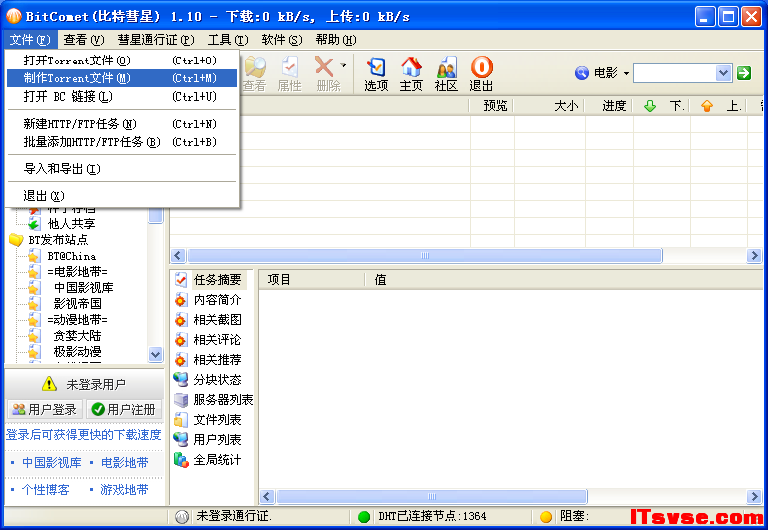The width and height of the screenshot is (768, 530).
Task: Click inside the search text input field
Action: tap(675, 73)
